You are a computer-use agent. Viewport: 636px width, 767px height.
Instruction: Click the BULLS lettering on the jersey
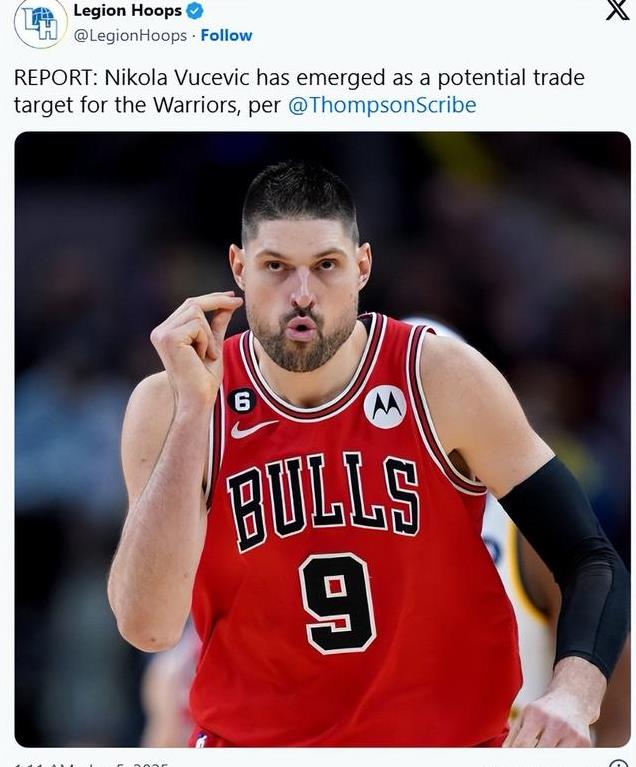click(x=323, y=502)
